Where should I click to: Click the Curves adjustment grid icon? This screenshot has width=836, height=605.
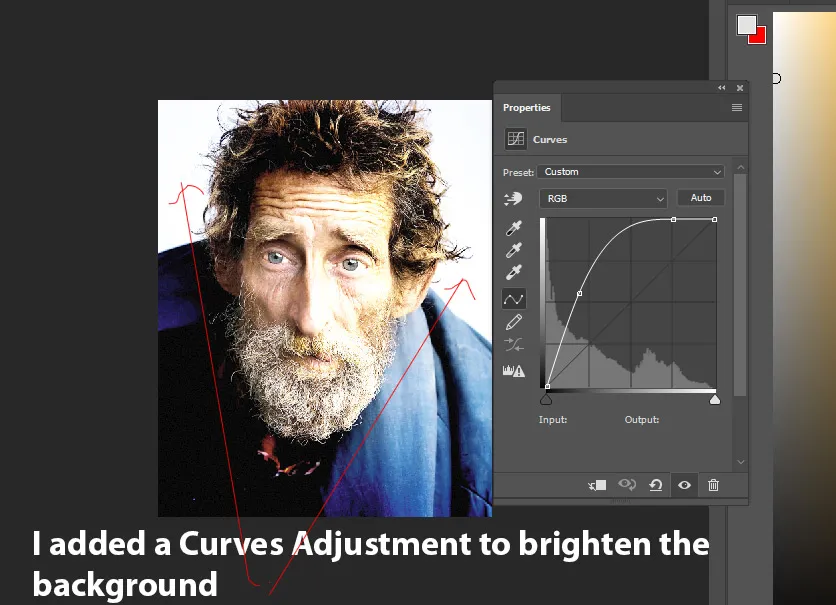(x=516, y=139)
